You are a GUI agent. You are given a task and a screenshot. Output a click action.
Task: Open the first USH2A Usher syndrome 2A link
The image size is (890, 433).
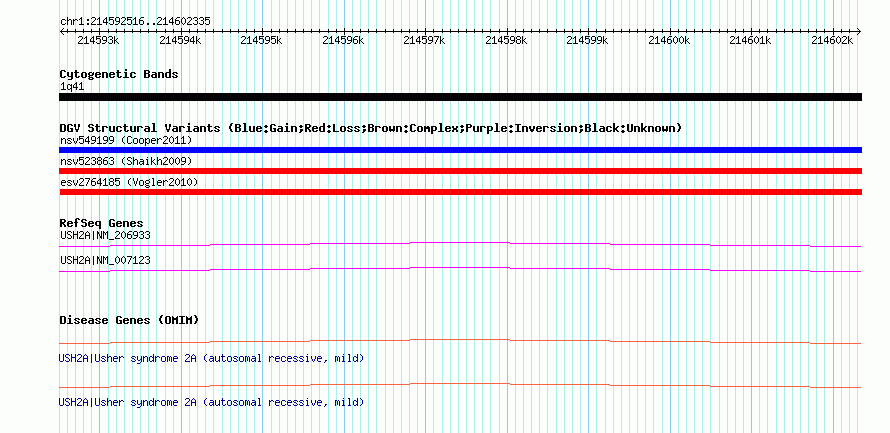click(211, 359)
